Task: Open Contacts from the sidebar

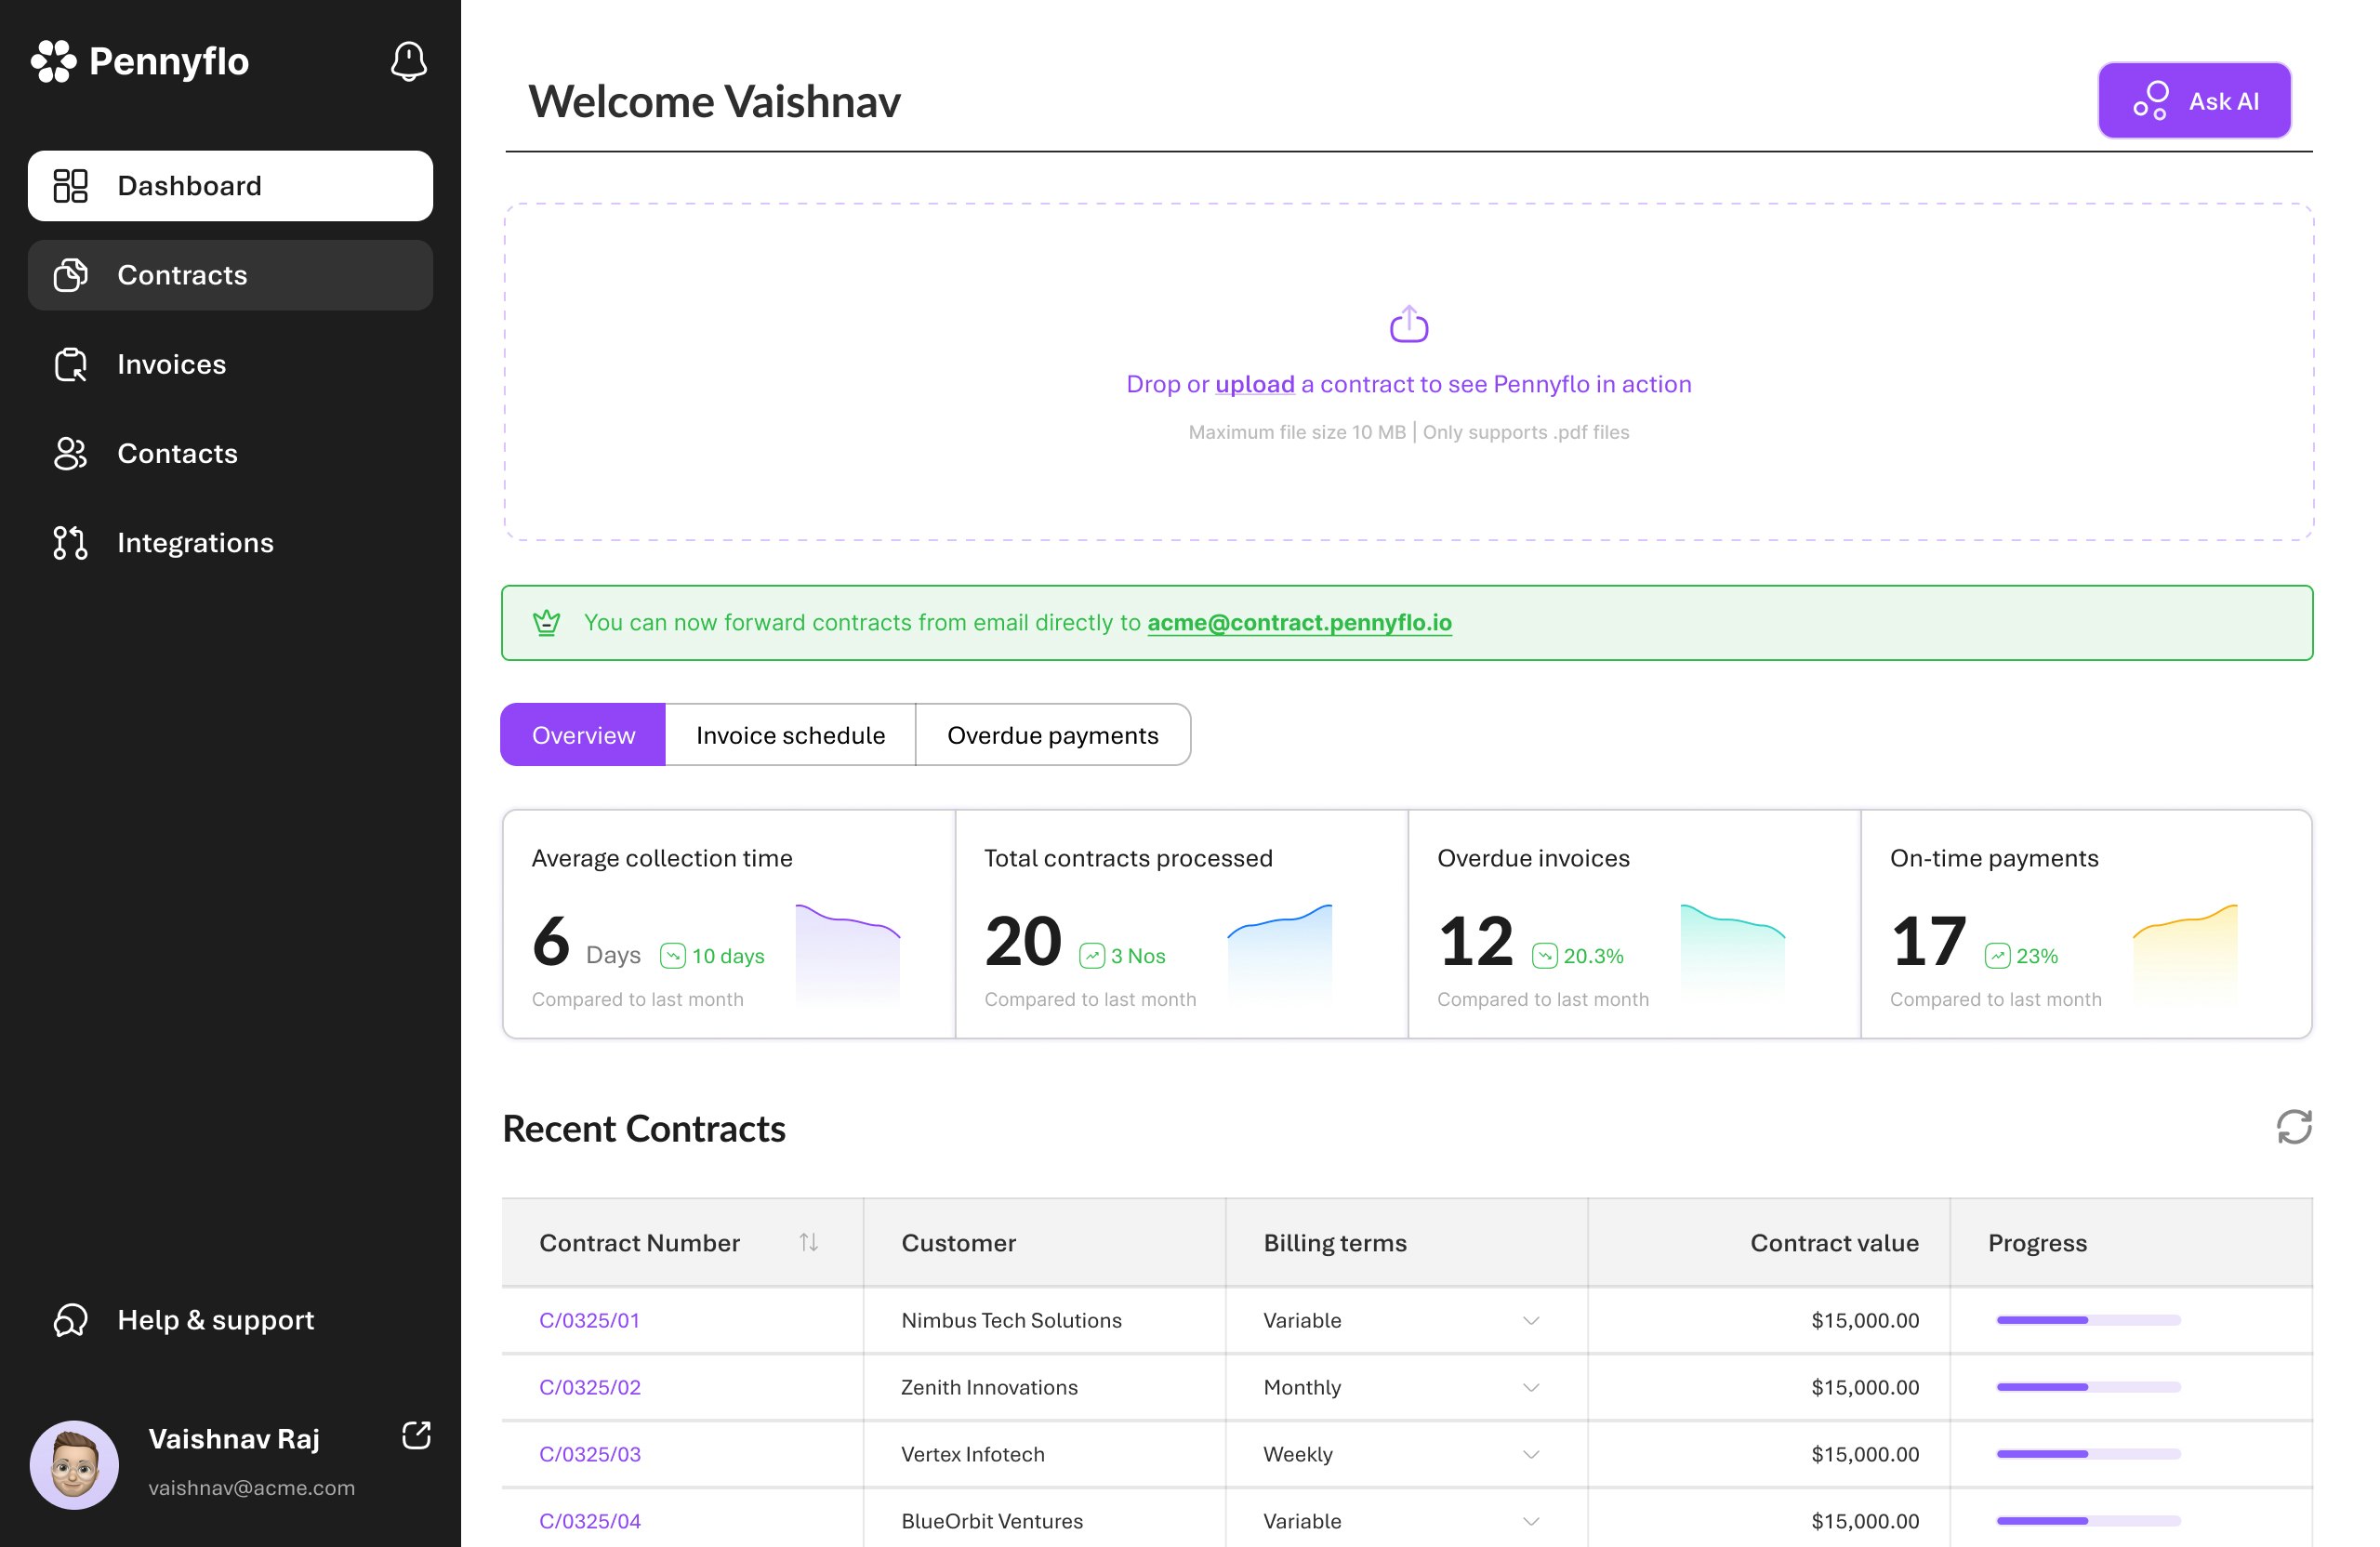Action: tap(177, 454)
